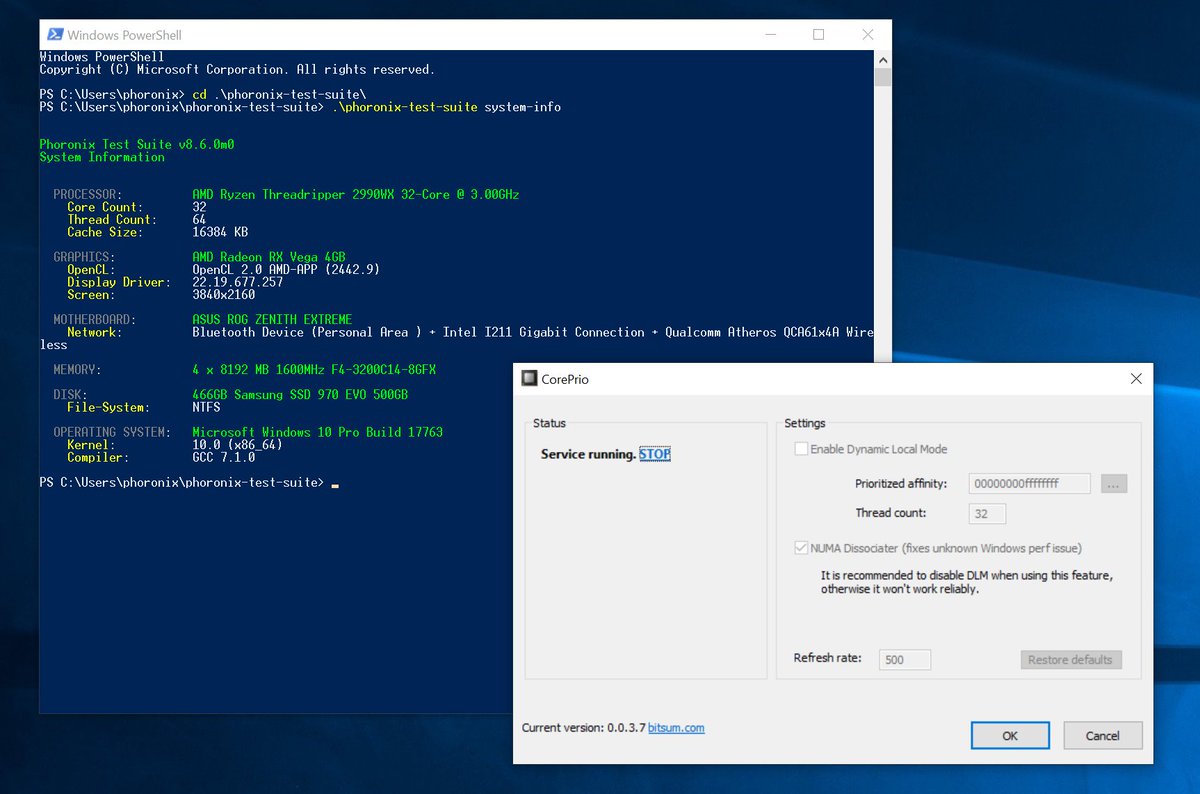Click the 'Service running.' status text

[x=588, y=454]
